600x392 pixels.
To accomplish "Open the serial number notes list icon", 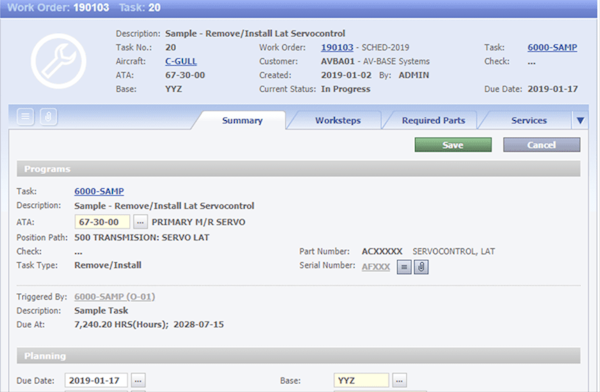I will (x=404, y=267).
